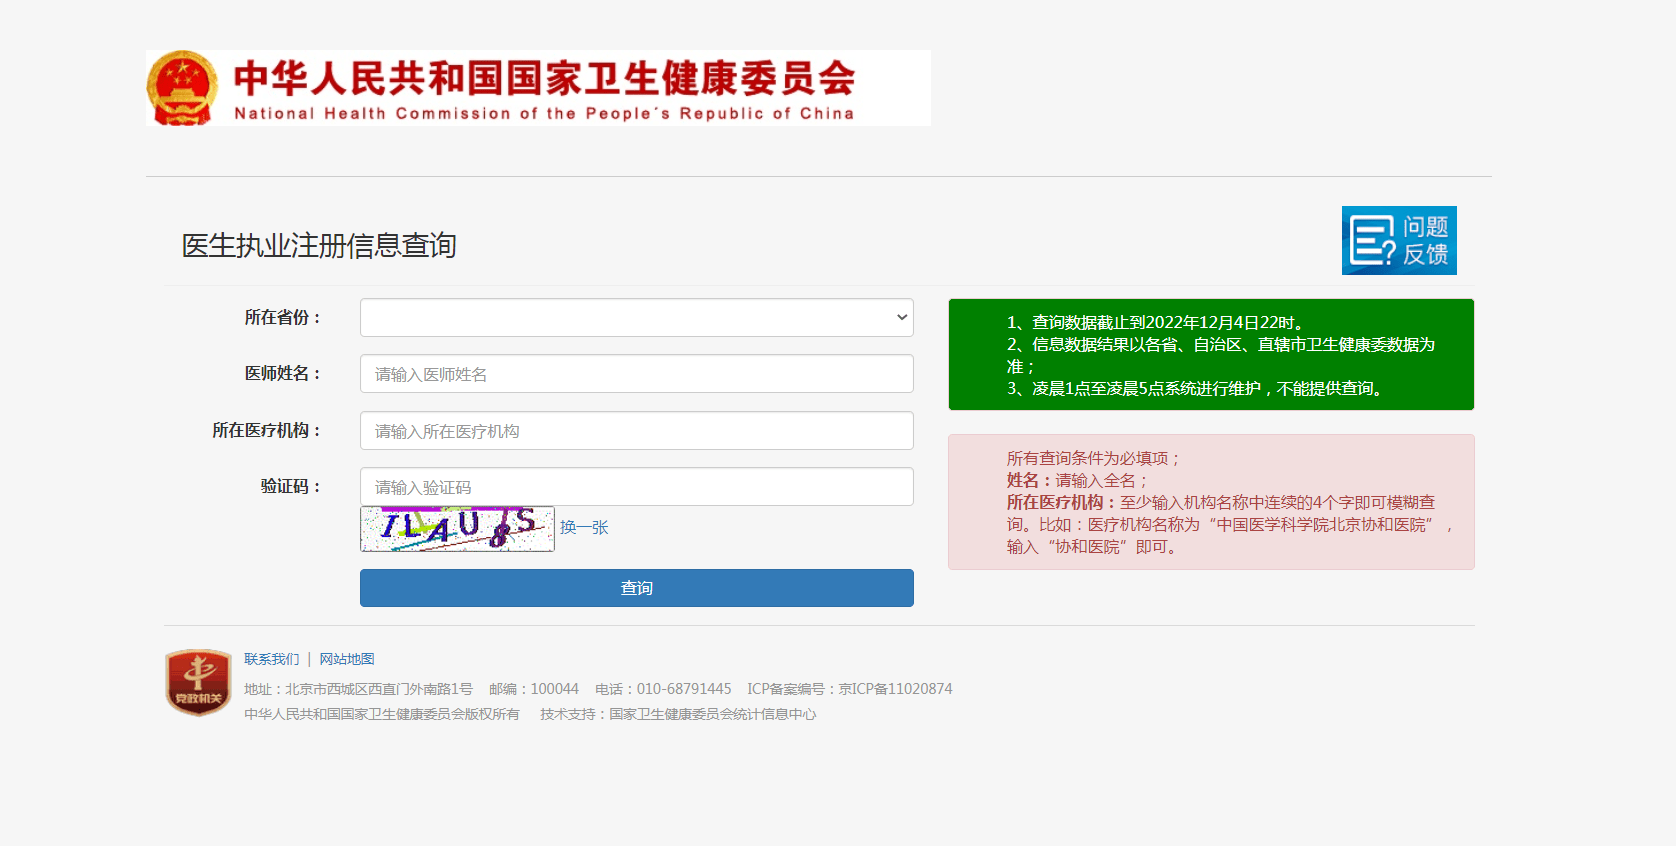Click the 所在医疗机构 label
The image size is (1676, 846).
pyautogui.click(x=267, y=431)
